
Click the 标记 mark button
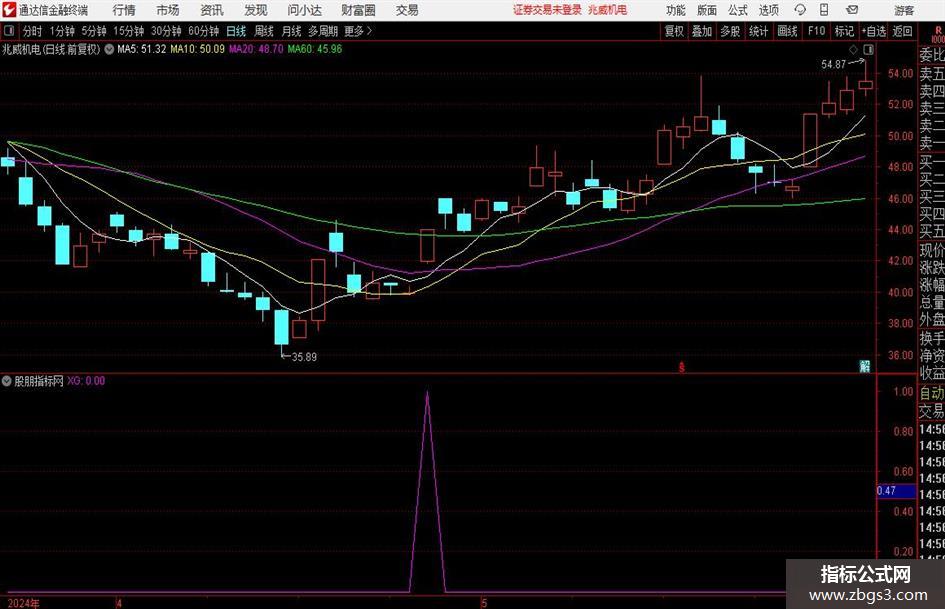844,31
